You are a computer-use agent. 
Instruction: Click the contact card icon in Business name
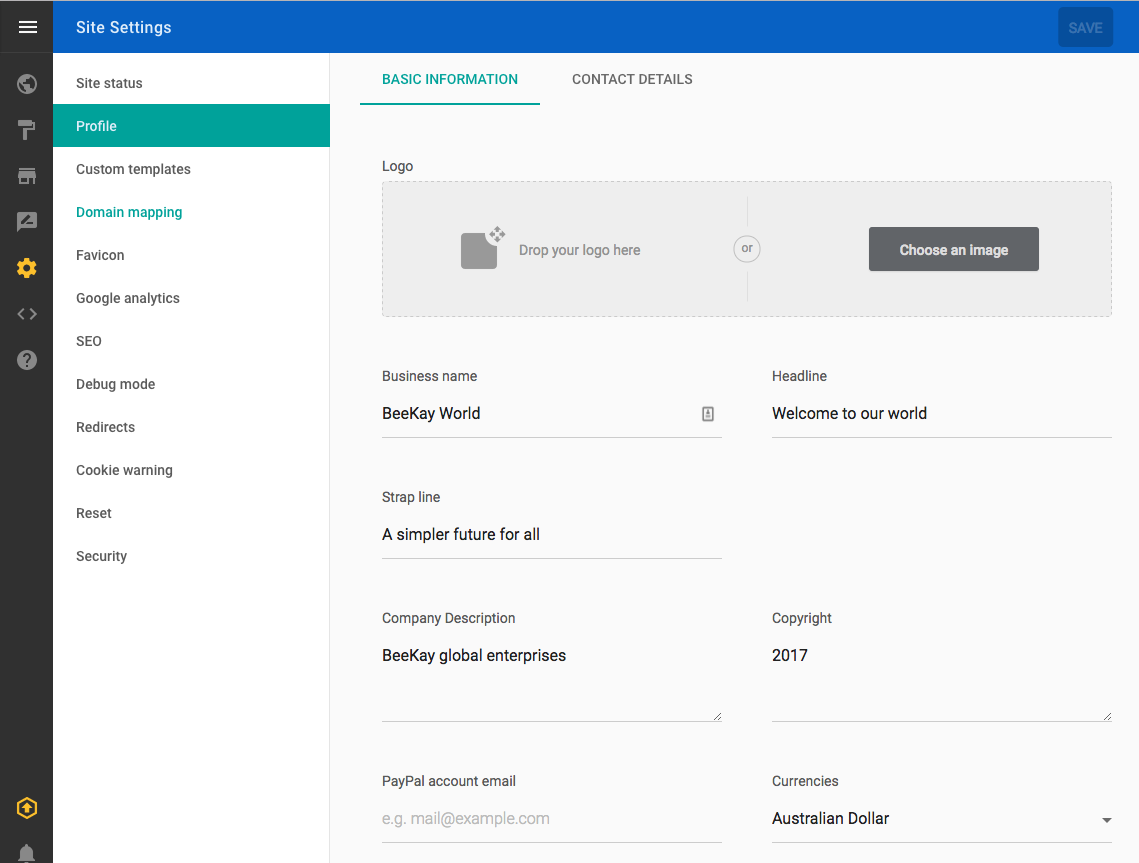(708, 414)
